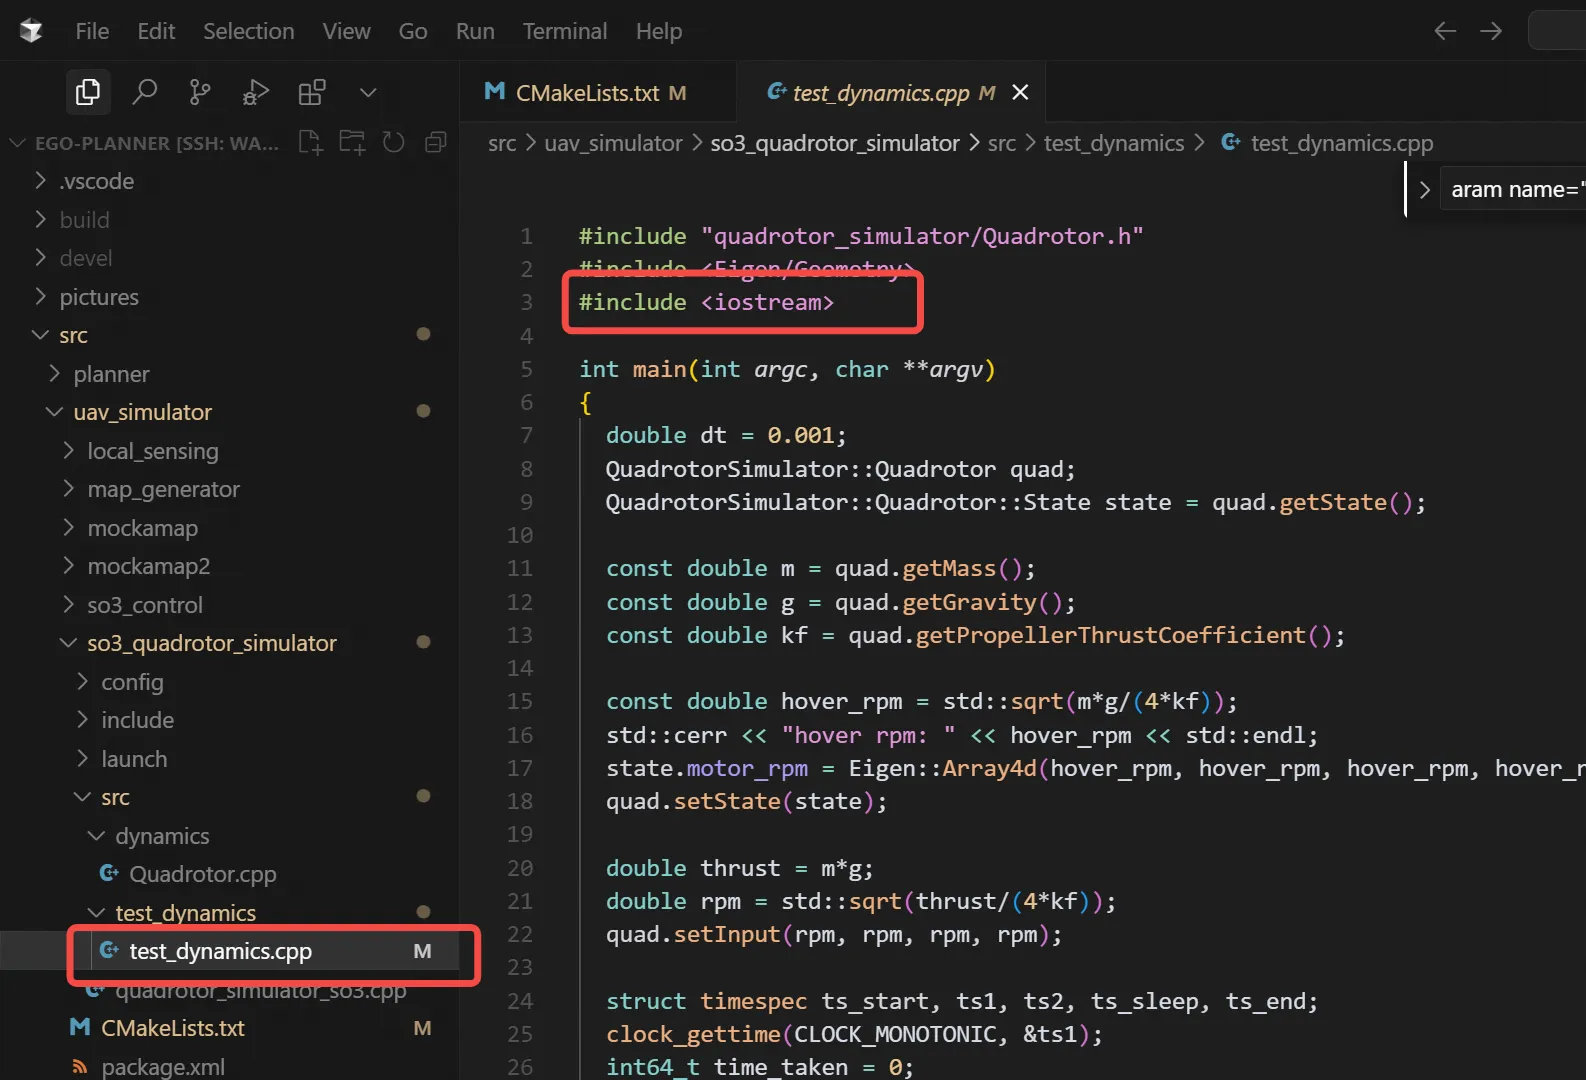1586x1080 pixels.
Task: Open package.xml in the explorer tree
Action: pyautogui.click(x=162, y=1067)
